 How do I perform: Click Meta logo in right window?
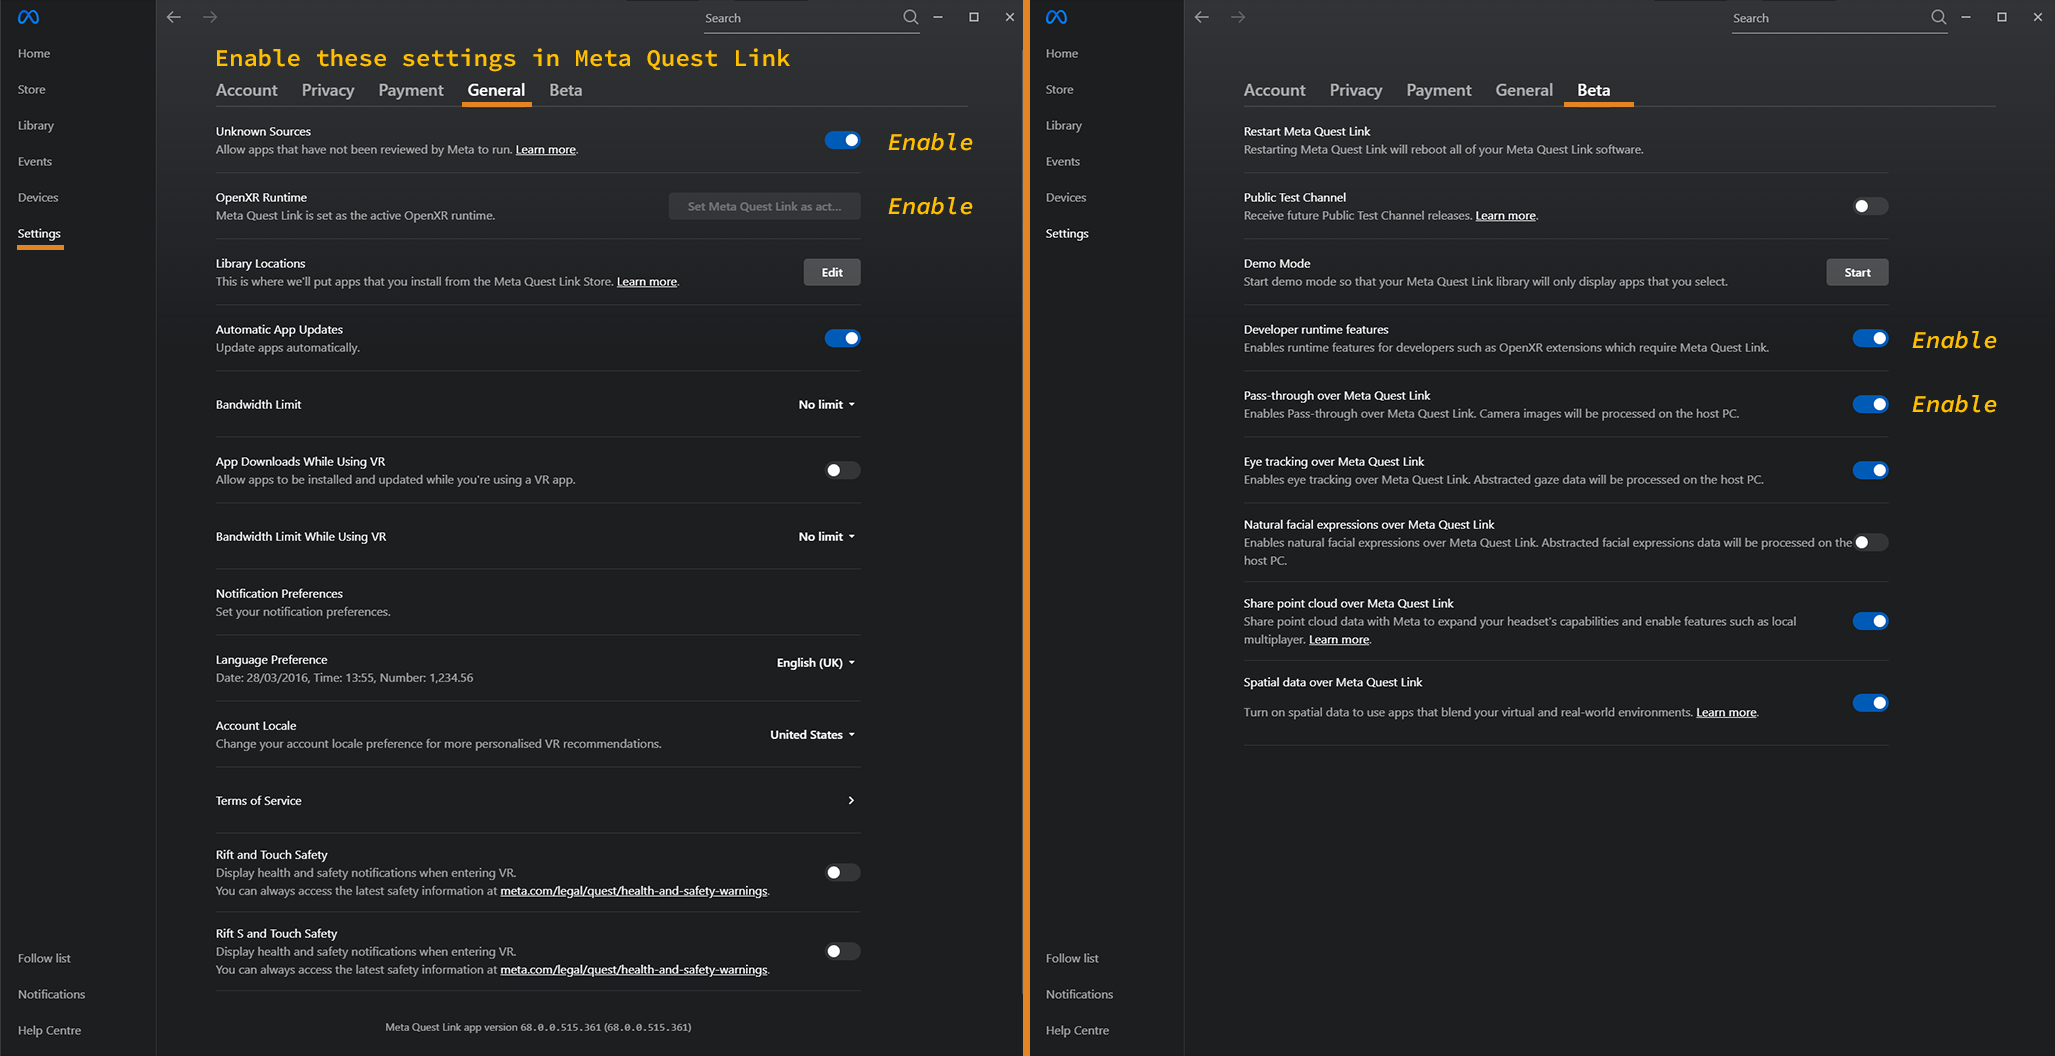pyautogui.click(x=1056, y=17)
